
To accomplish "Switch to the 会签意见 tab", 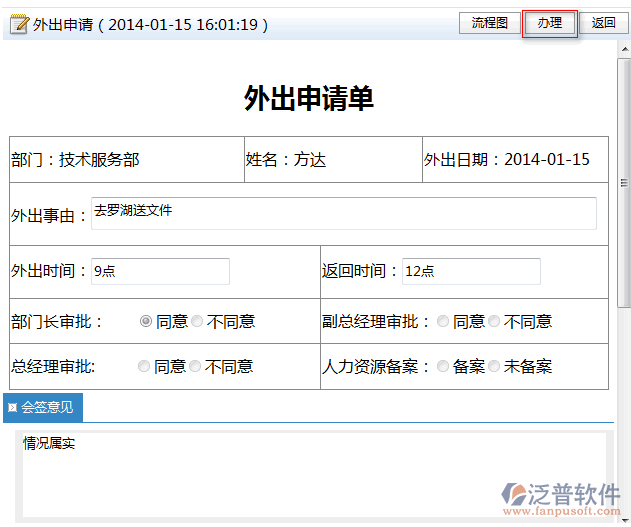I will coord(43,408).
